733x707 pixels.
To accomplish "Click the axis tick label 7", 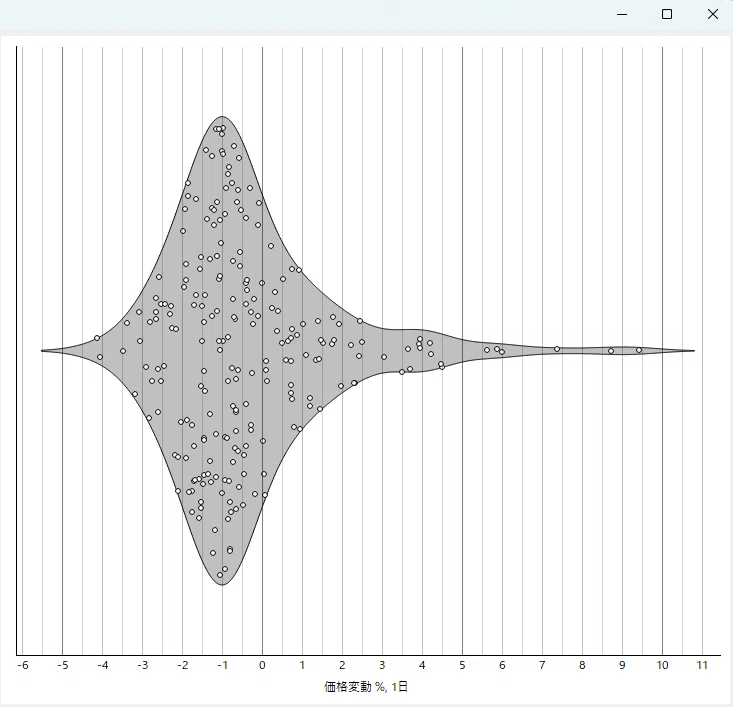I will (x=542, y=665).
